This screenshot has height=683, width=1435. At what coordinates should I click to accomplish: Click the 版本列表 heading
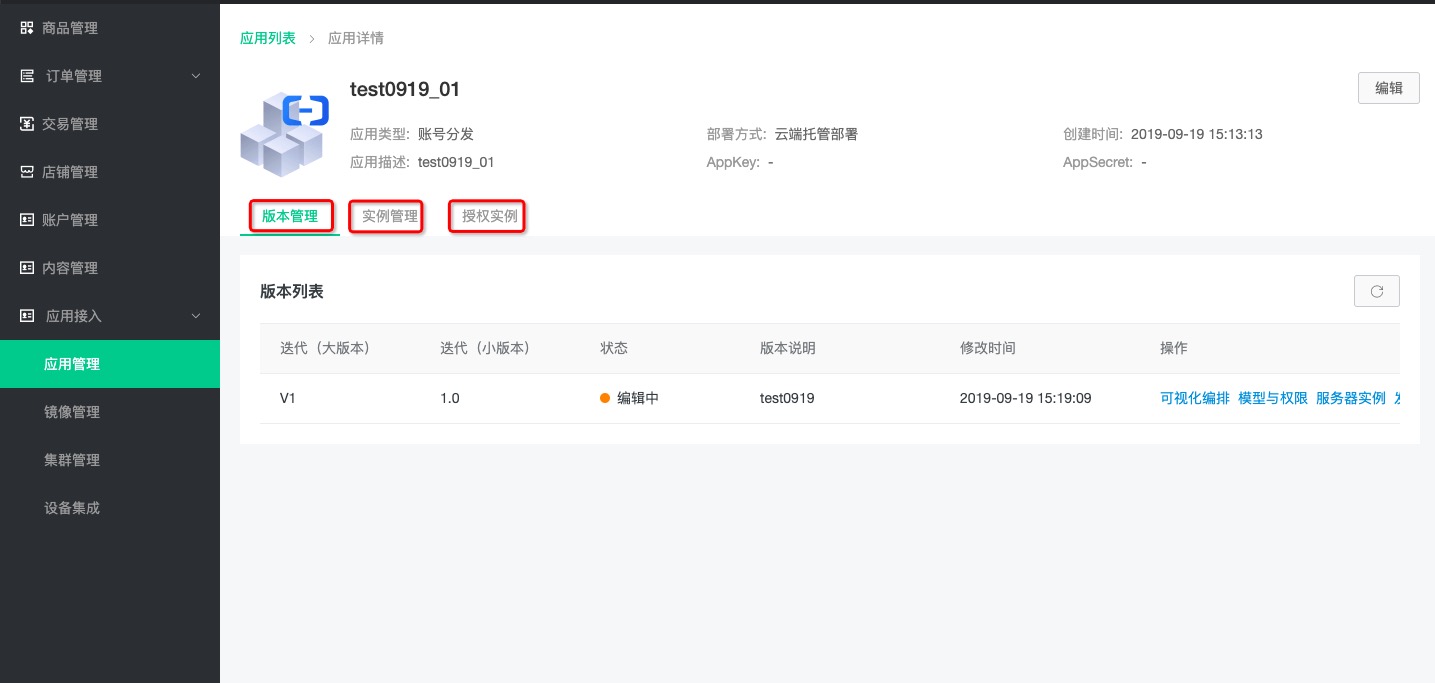point(292,291)
